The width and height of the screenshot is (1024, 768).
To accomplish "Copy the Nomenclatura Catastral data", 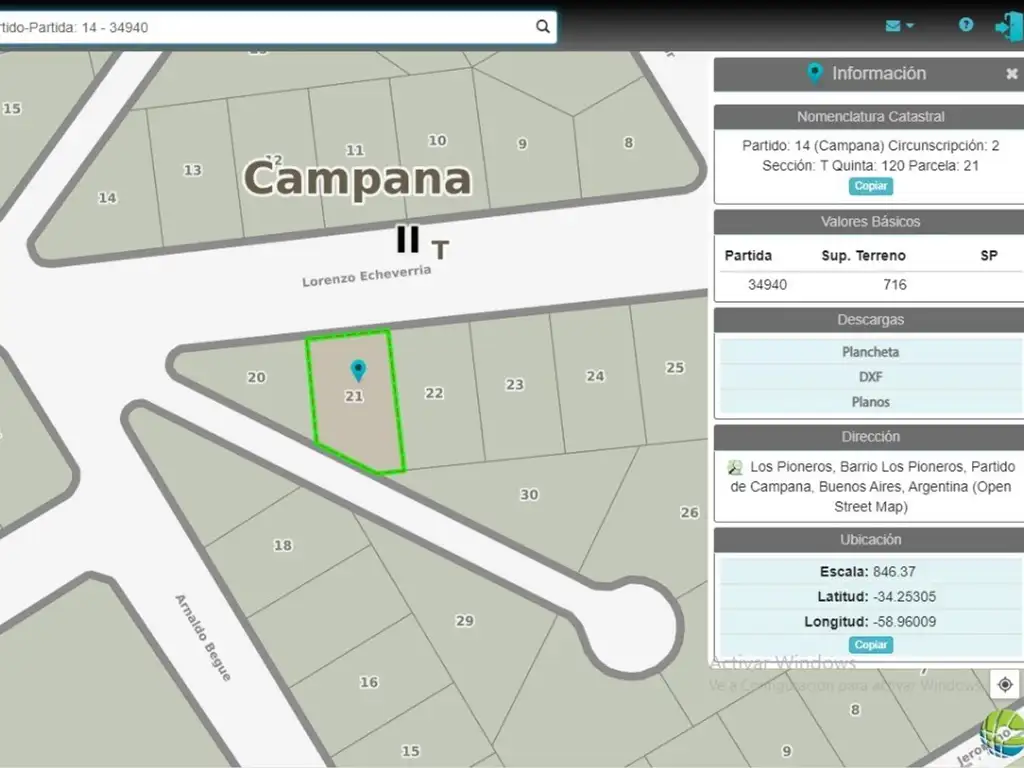I will 870,186.
